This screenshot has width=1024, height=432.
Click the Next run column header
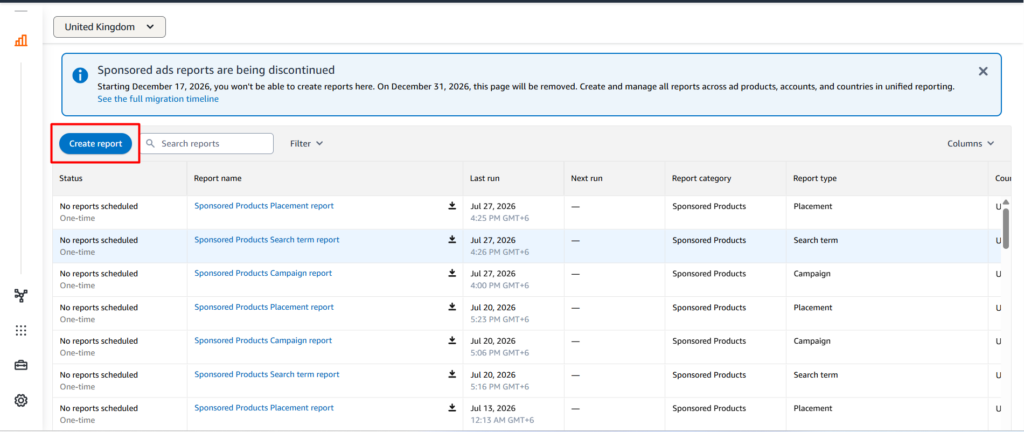coord(586,178)
